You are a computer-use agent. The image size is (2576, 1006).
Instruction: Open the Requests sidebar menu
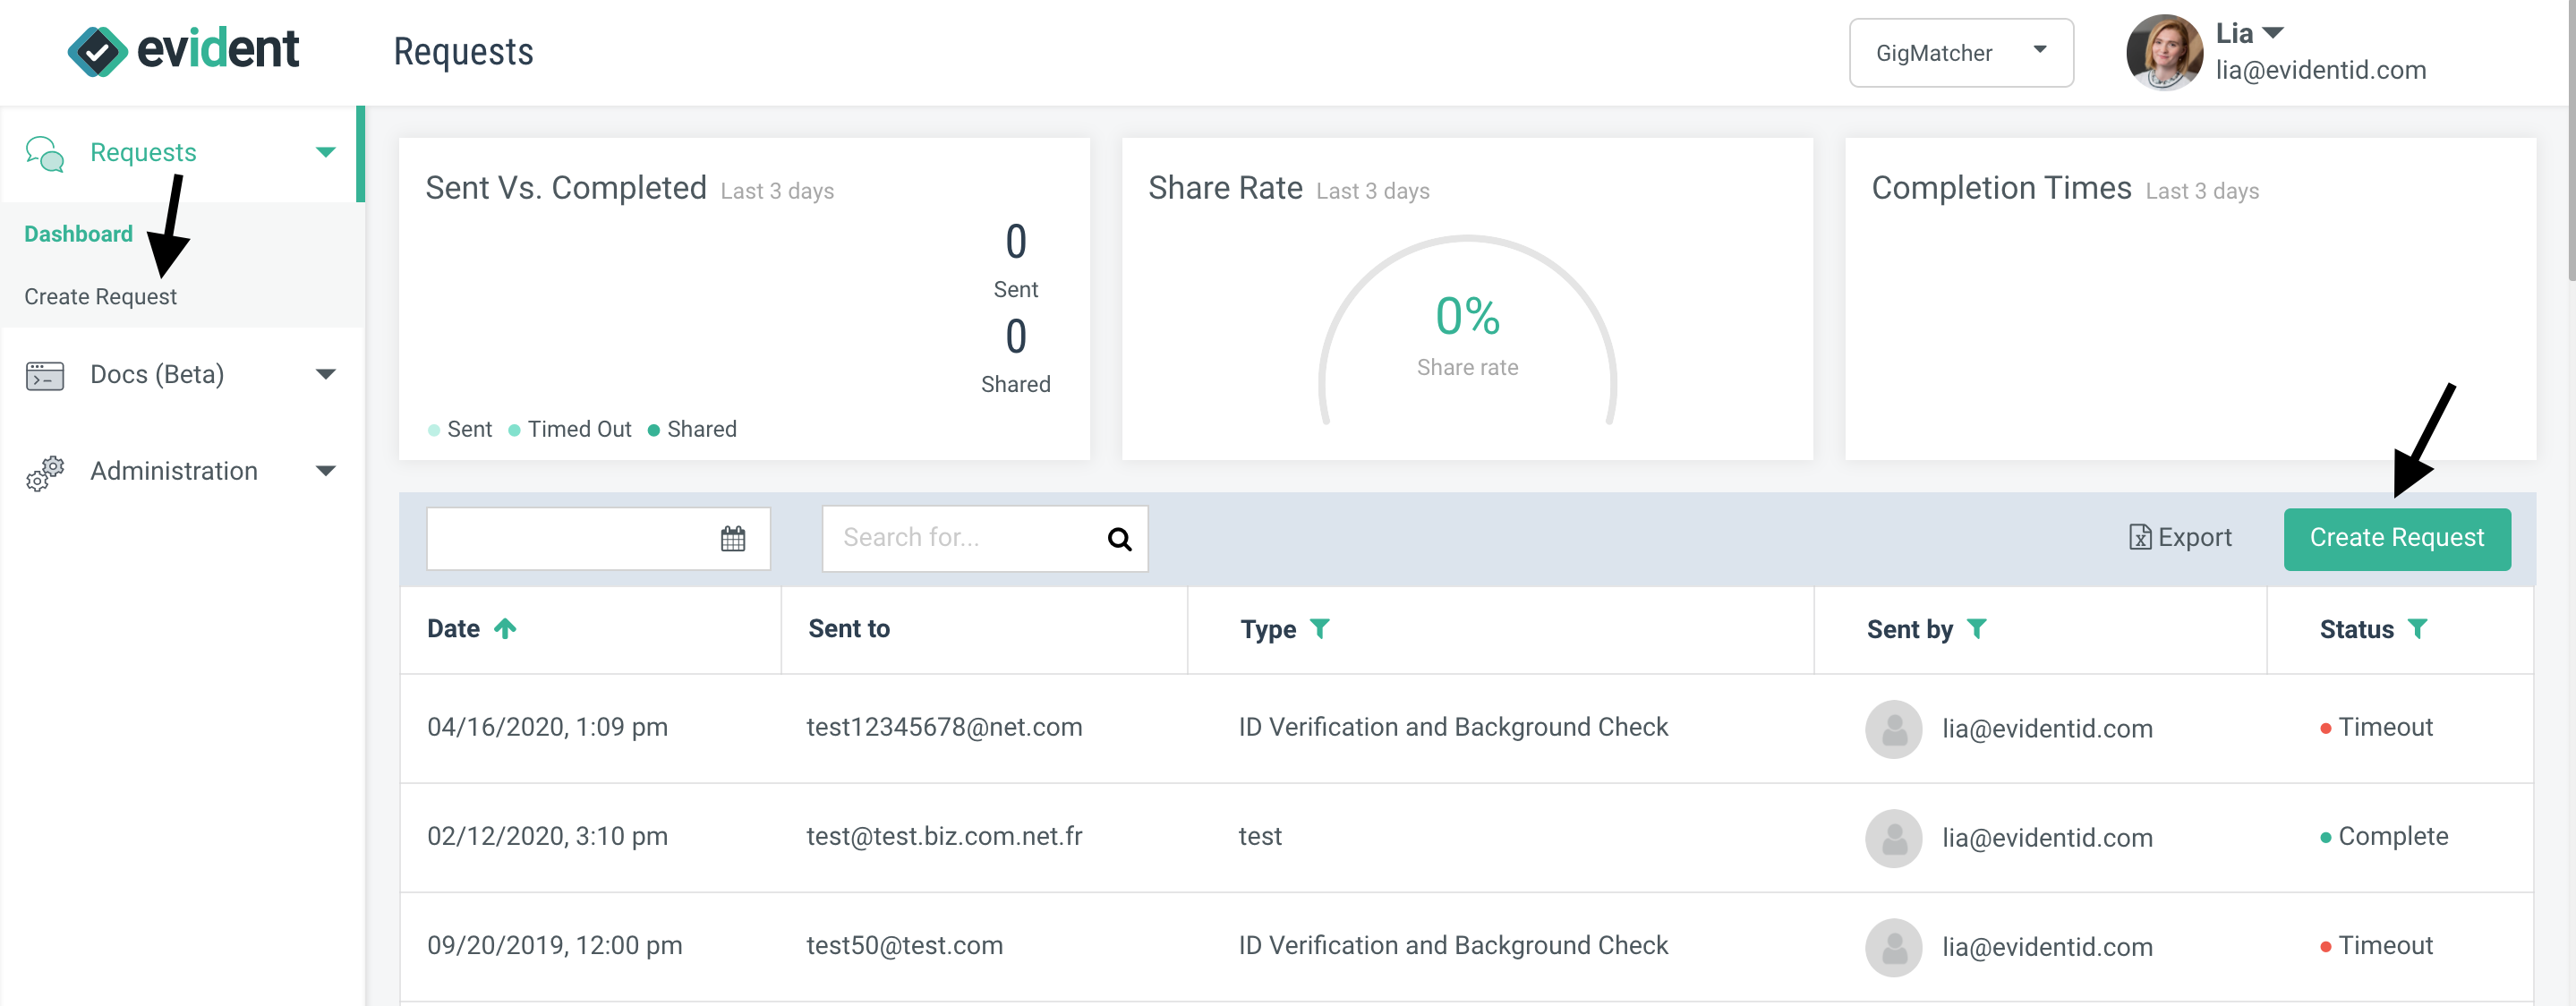180,153
